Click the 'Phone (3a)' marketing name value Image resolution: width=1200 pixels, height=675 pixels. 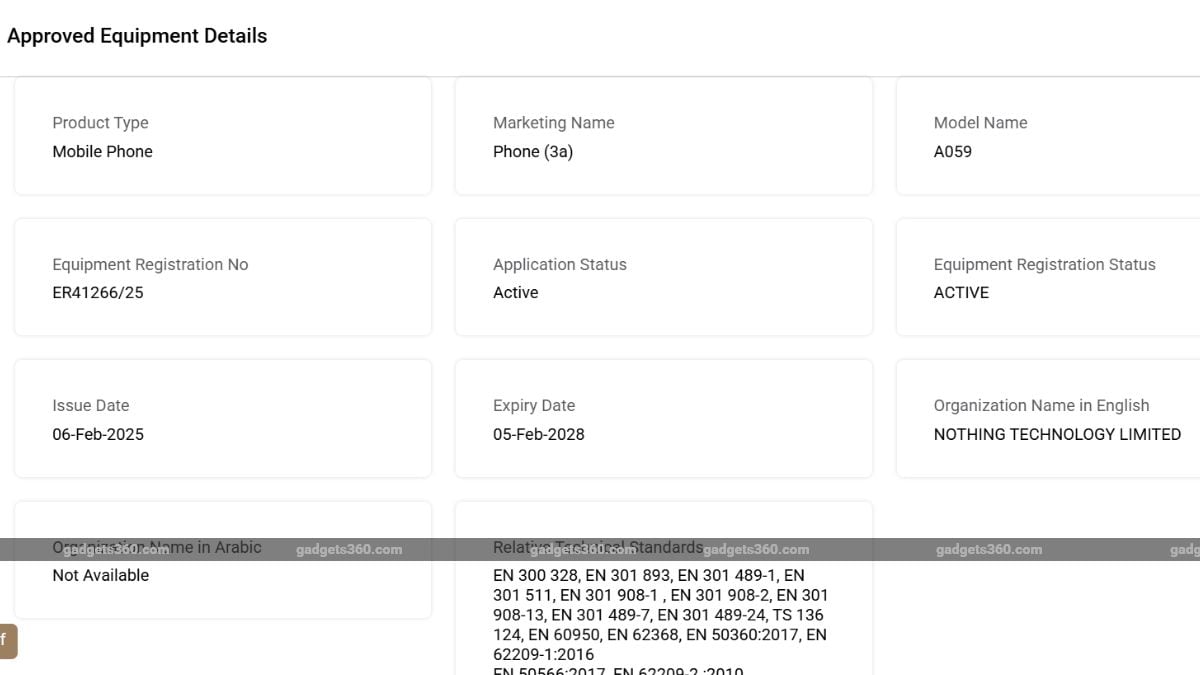[532, 152]
